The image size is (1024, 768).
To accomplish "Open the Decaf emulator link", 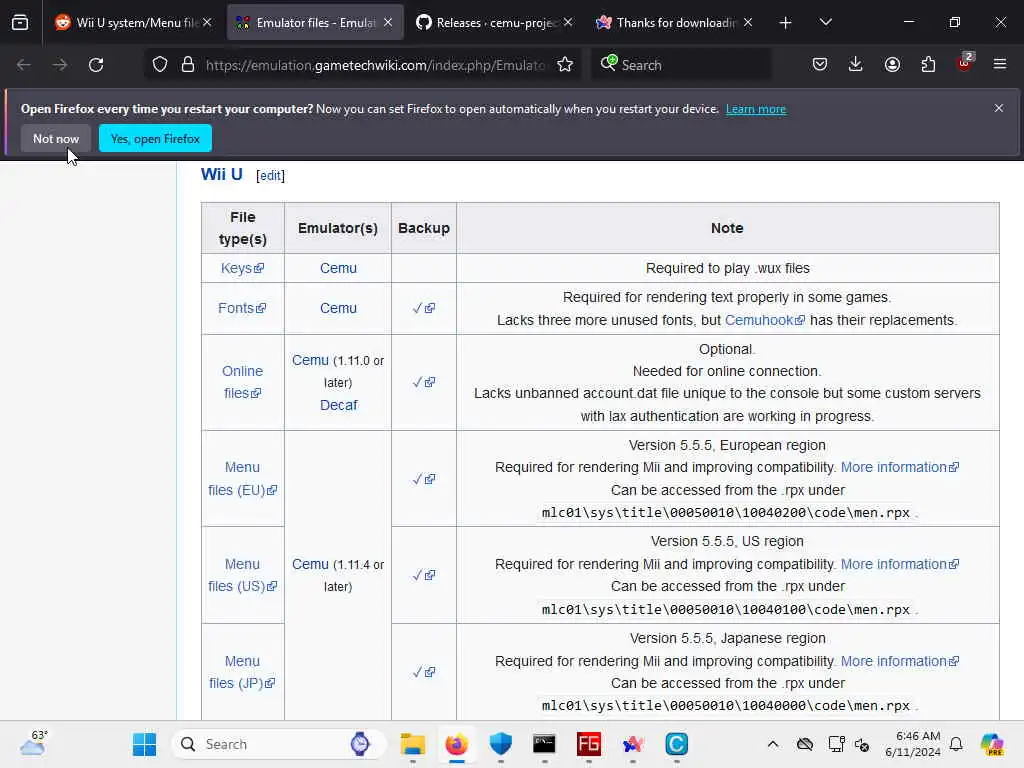I will pyautogui.click(x=338, y=405).
